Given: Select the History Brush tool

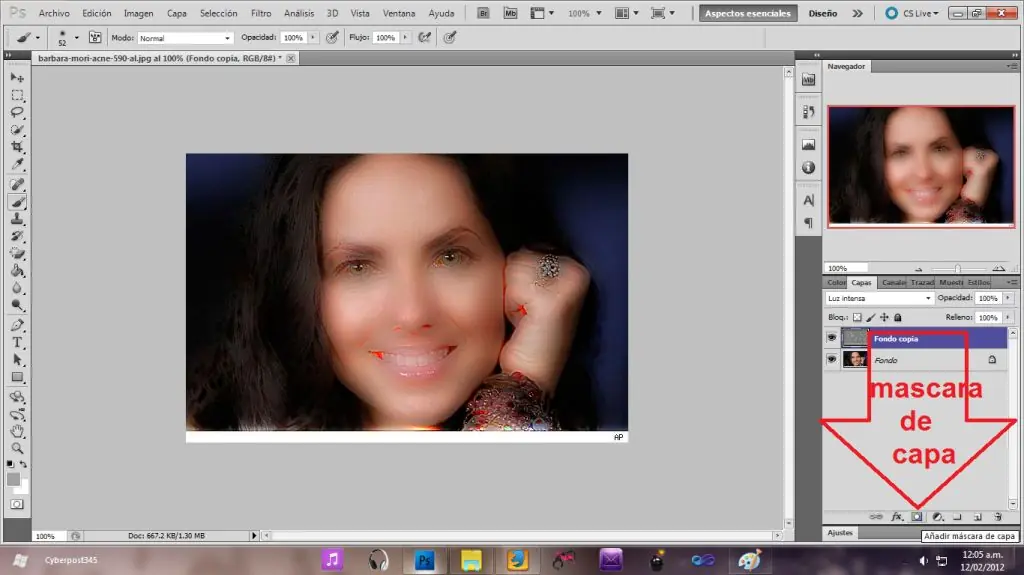Looking at the screenshot, I should [17, 237].
